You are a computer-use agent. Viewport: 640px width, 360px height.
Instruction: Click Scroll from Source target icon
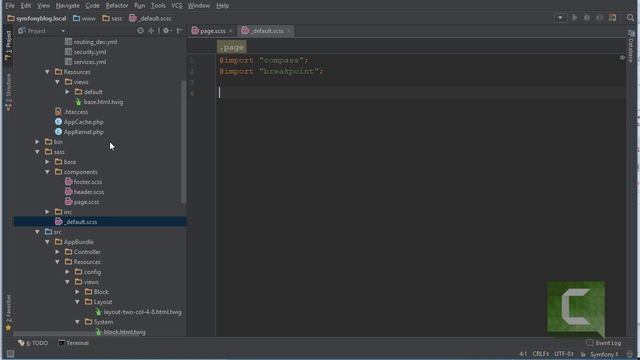[x=140, y=31]
